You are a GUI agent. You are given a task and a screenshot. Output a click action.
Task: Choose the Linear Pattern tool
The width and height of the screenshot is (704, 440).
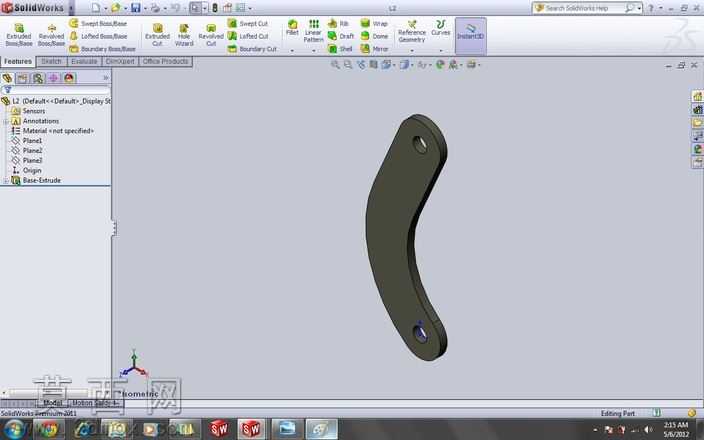coord(313,31)
